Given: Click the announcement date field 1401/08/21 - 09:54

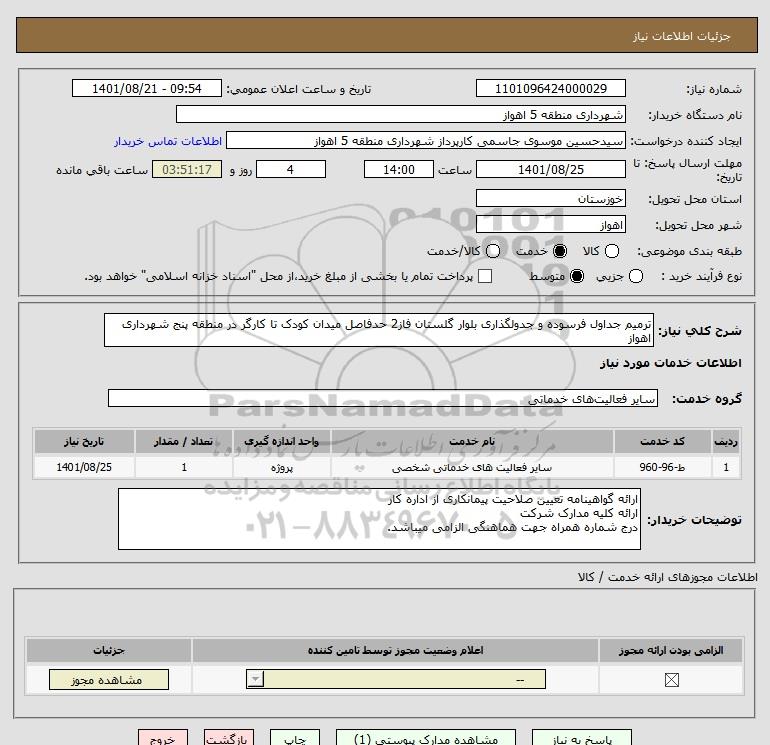Looking at the screenshot, I should click(147, 88).
